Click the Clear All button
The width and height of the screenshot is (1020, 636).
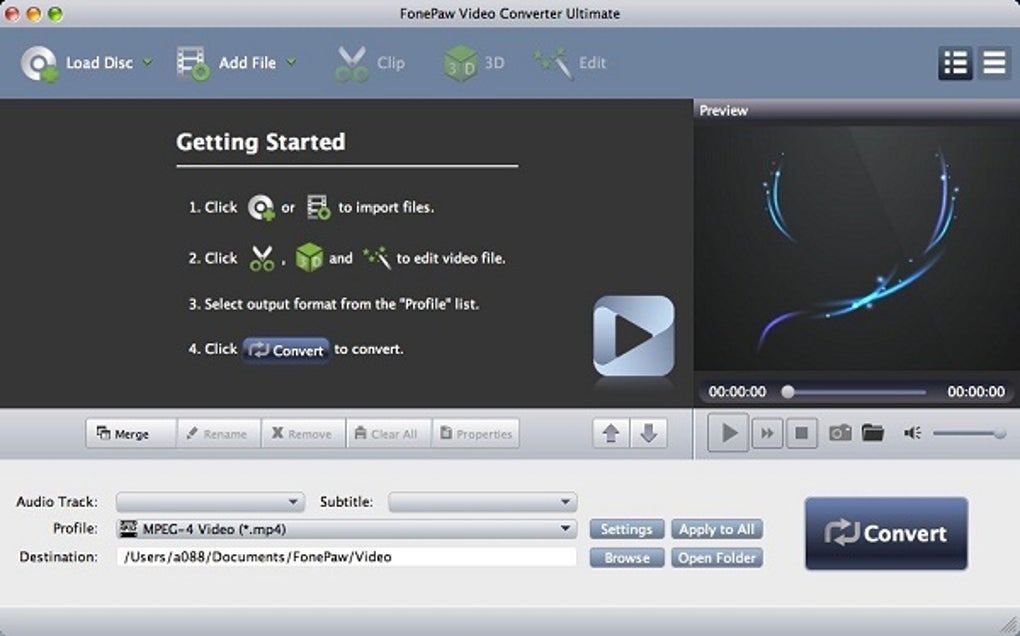point(389,433)
